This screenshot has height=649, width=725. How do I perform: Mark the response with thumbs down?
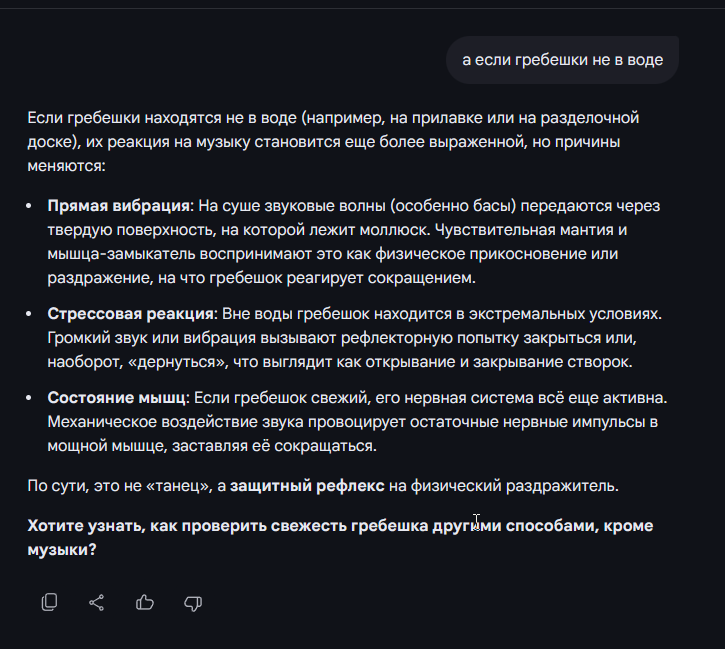(x=193, y=602)
